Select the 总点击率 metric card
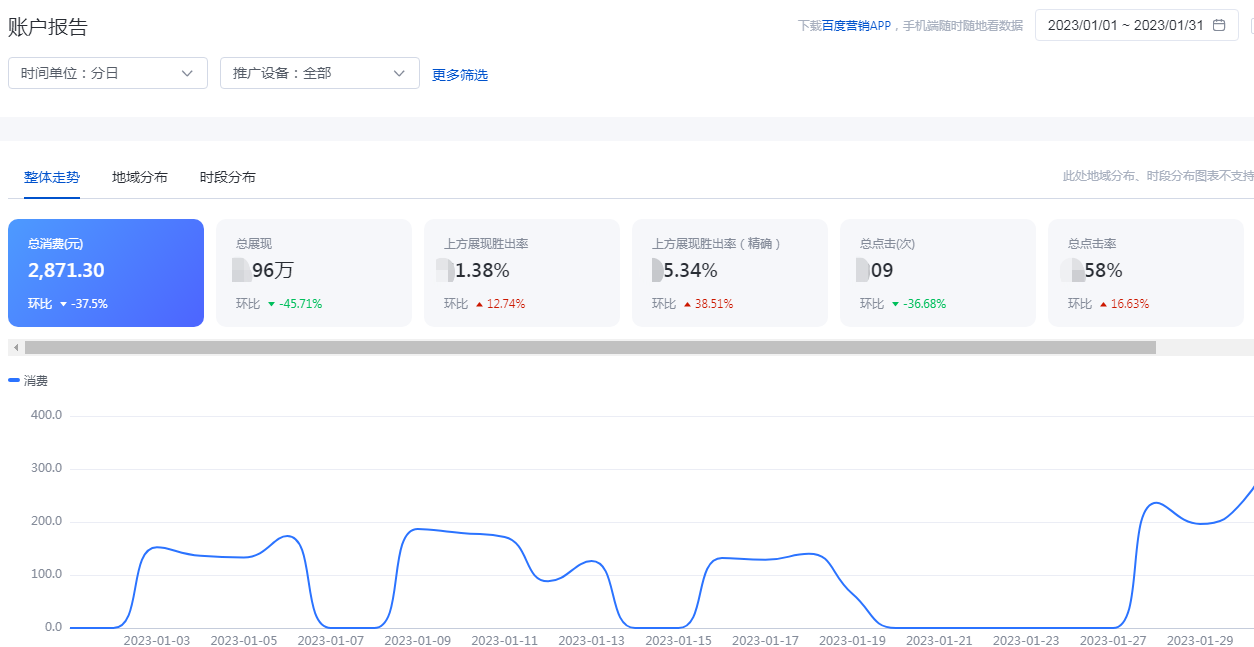Viewport: 1254px width, 647px height. [x=1146, y=273]
